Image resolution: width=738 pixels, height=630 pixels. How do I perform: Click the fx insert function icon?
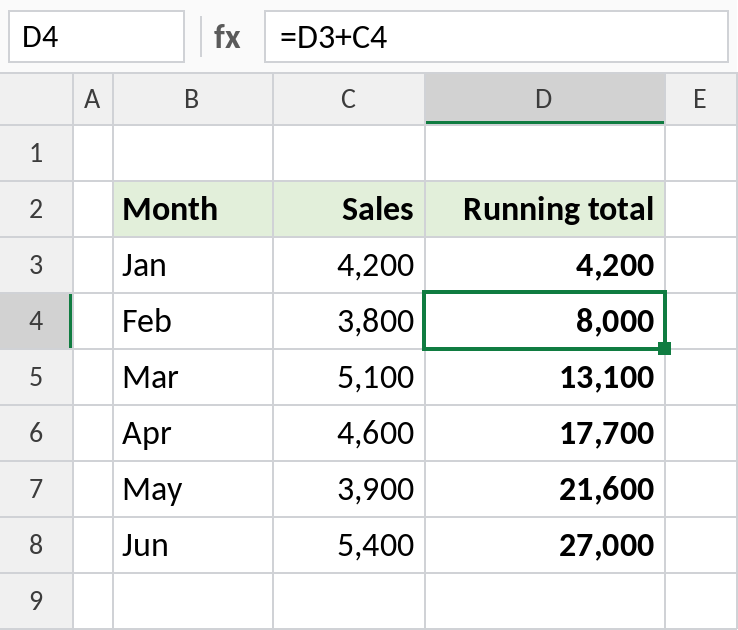coord(227,37)
